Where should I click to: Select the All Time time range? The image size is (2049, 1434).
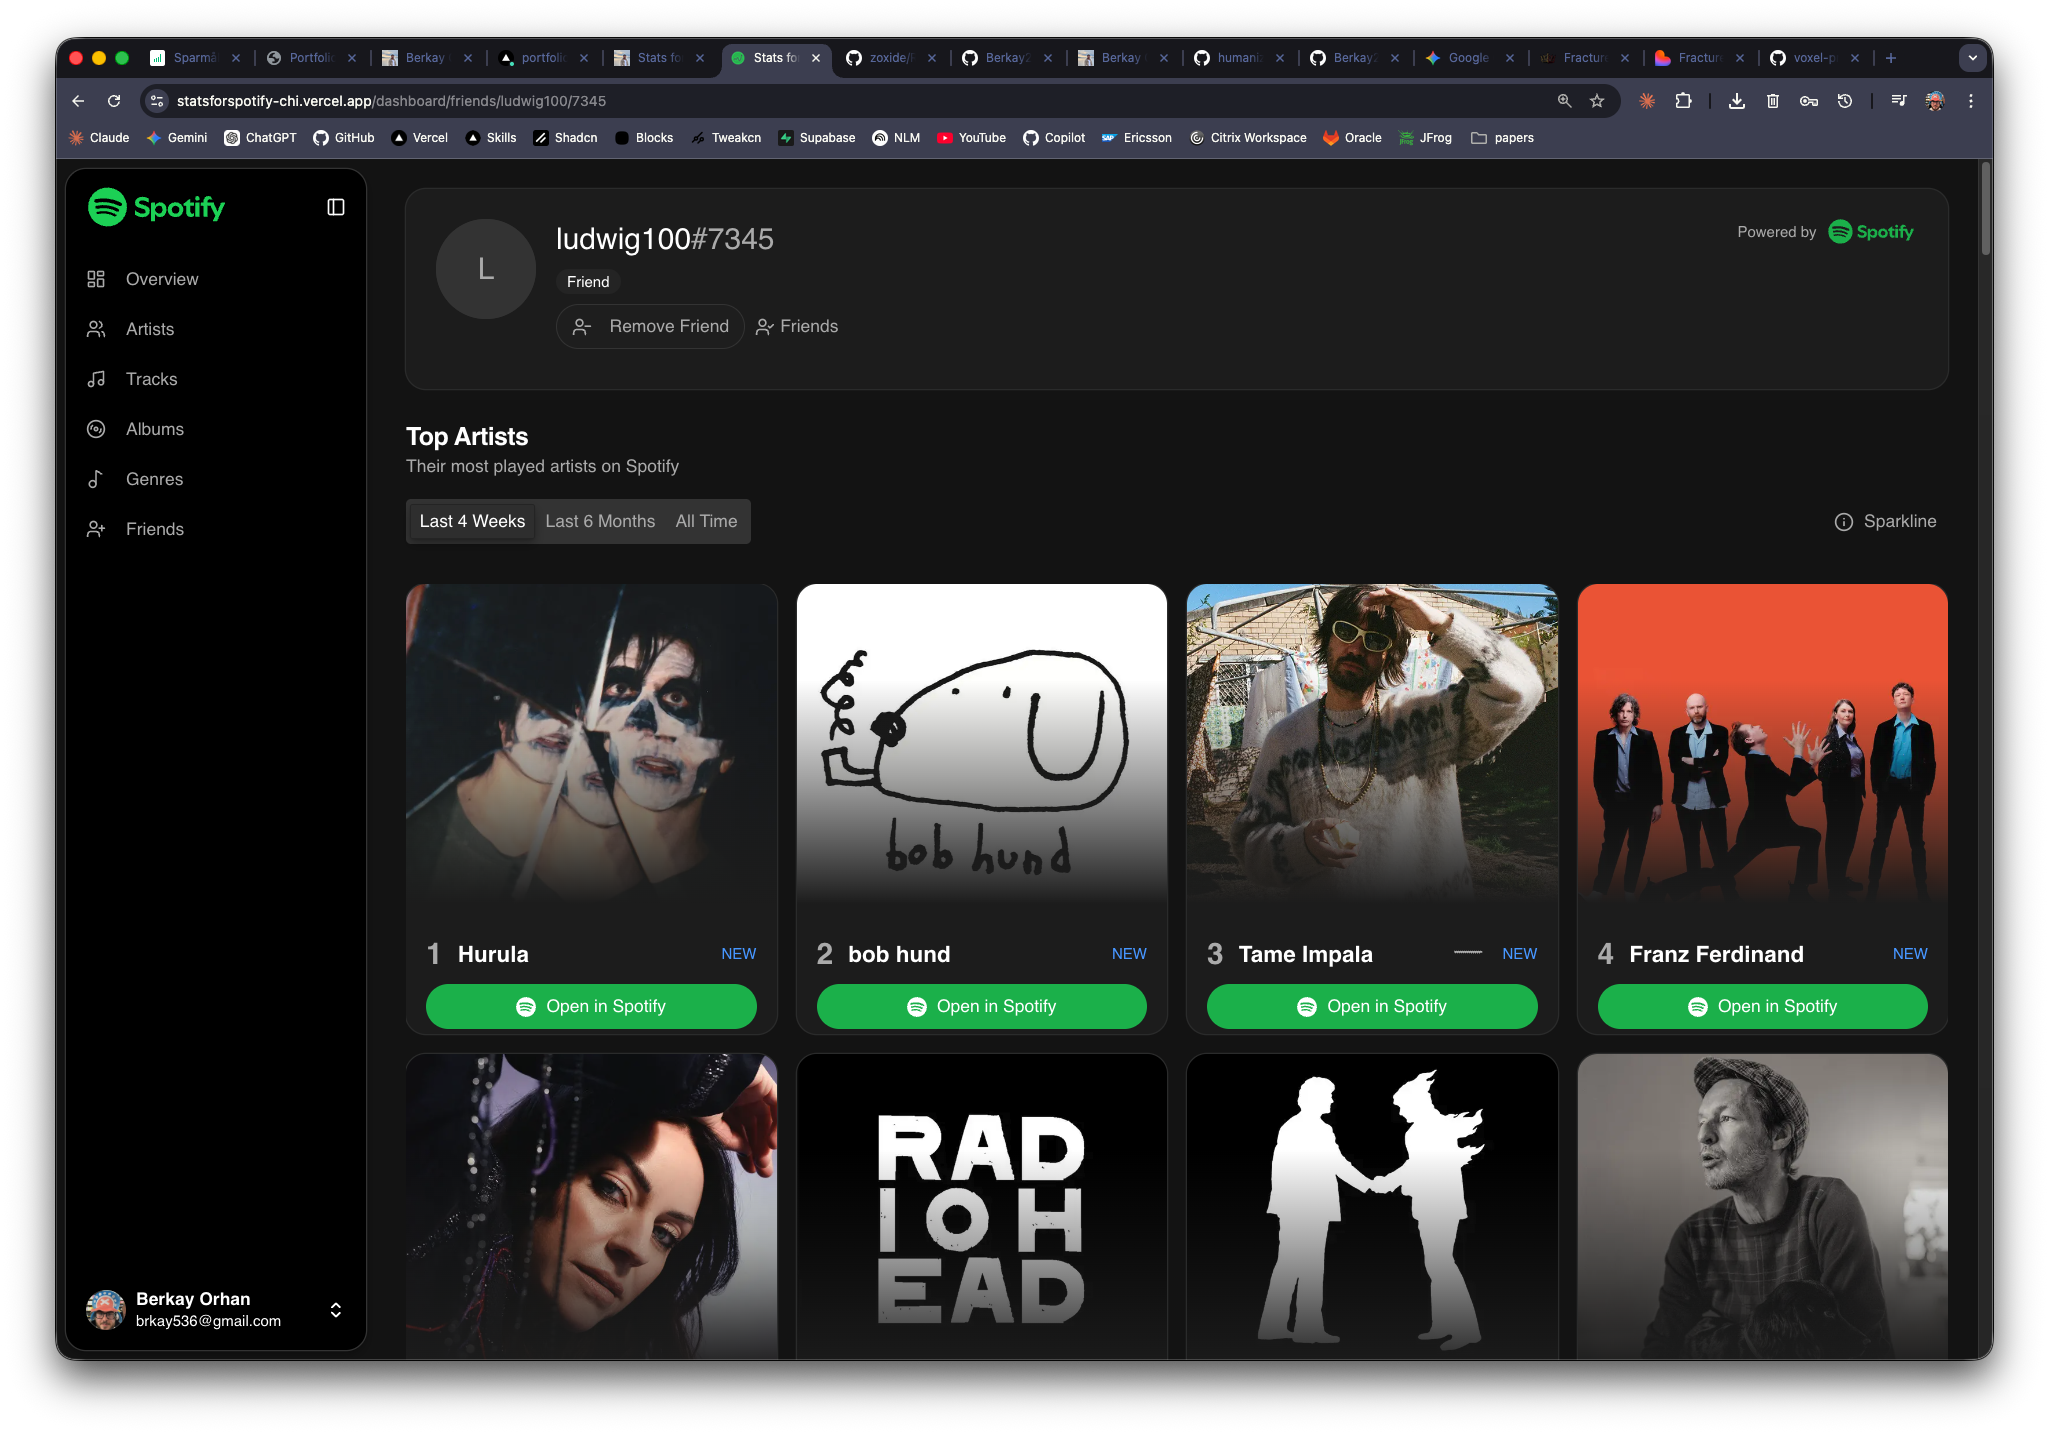coord(706,521)
